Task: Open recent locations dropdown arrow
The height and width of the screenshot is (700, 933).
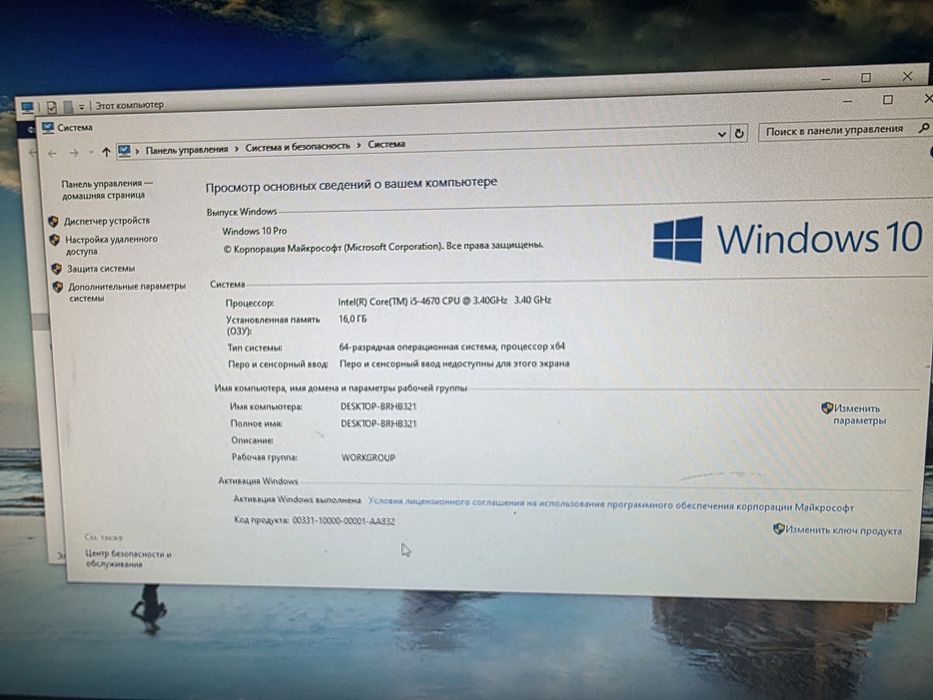Action: 91,152
